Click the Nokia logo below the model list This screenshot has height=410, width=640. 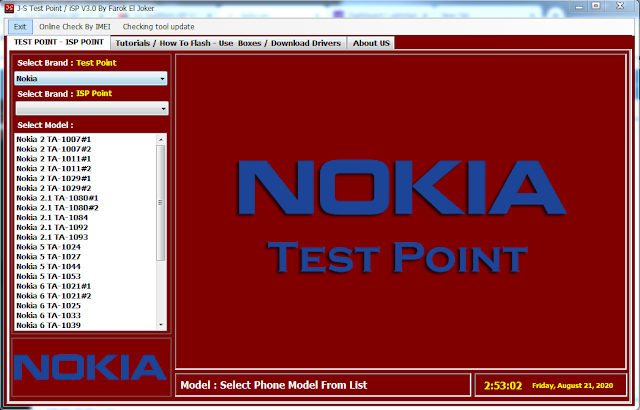point(91,367)
